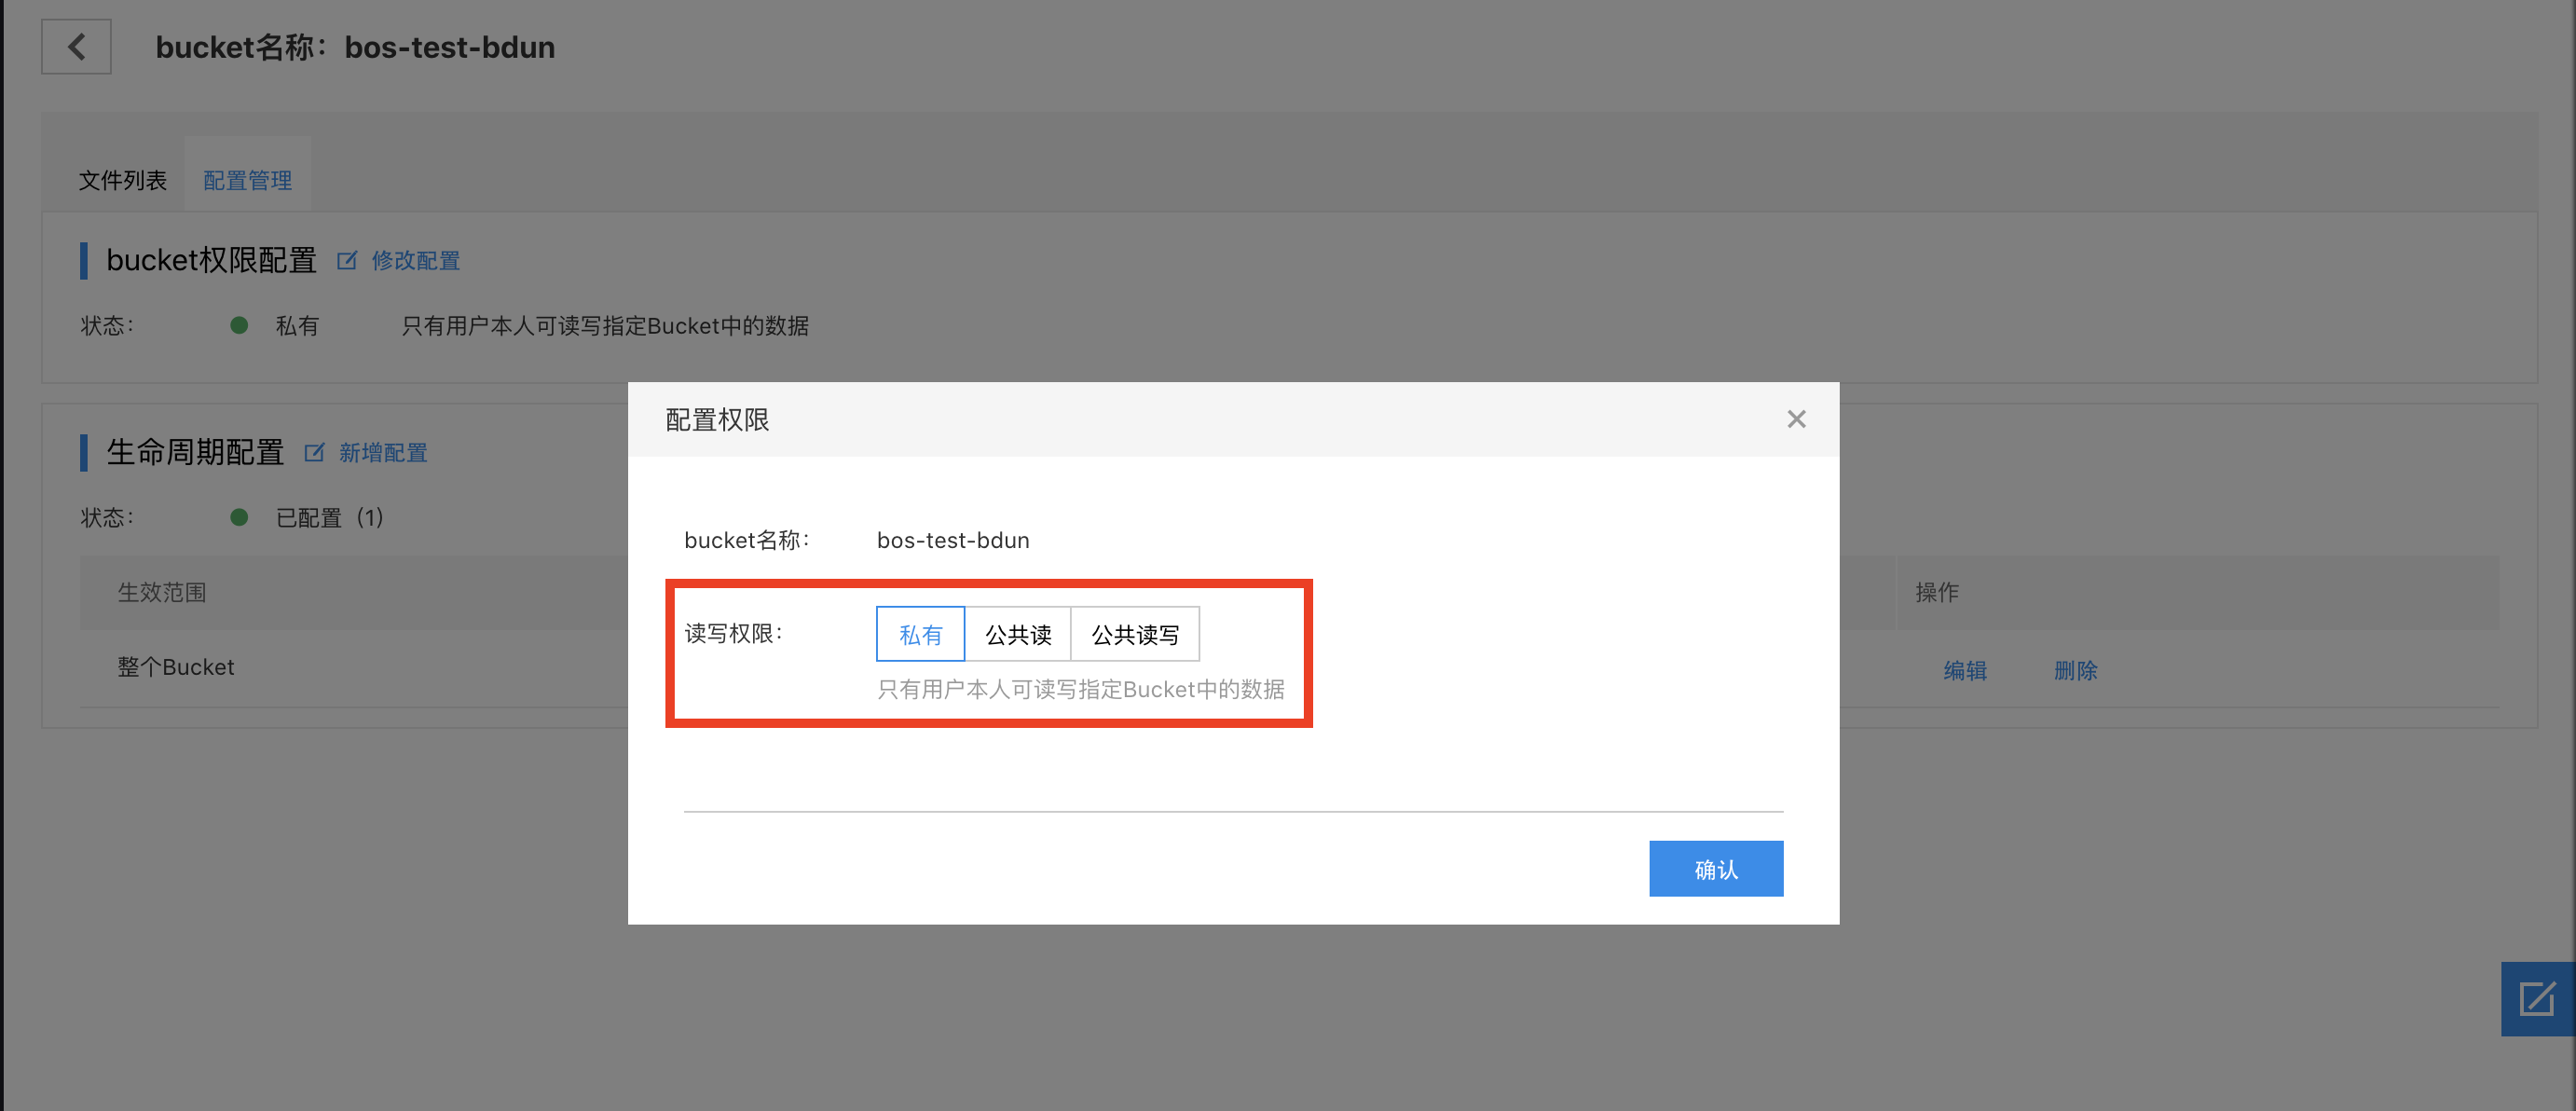This screenshot has height=1111, width=2576.
Task: Switch to the 配置管理 tab
Action: tap(247, 181)
